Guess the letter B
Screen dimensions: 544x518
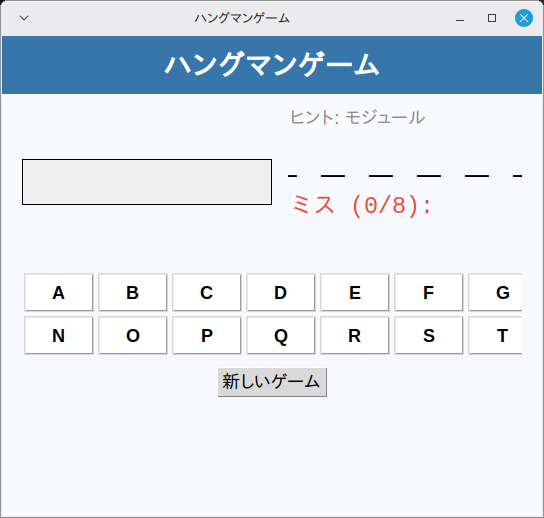pyautogui.click(x=133, y=292)
